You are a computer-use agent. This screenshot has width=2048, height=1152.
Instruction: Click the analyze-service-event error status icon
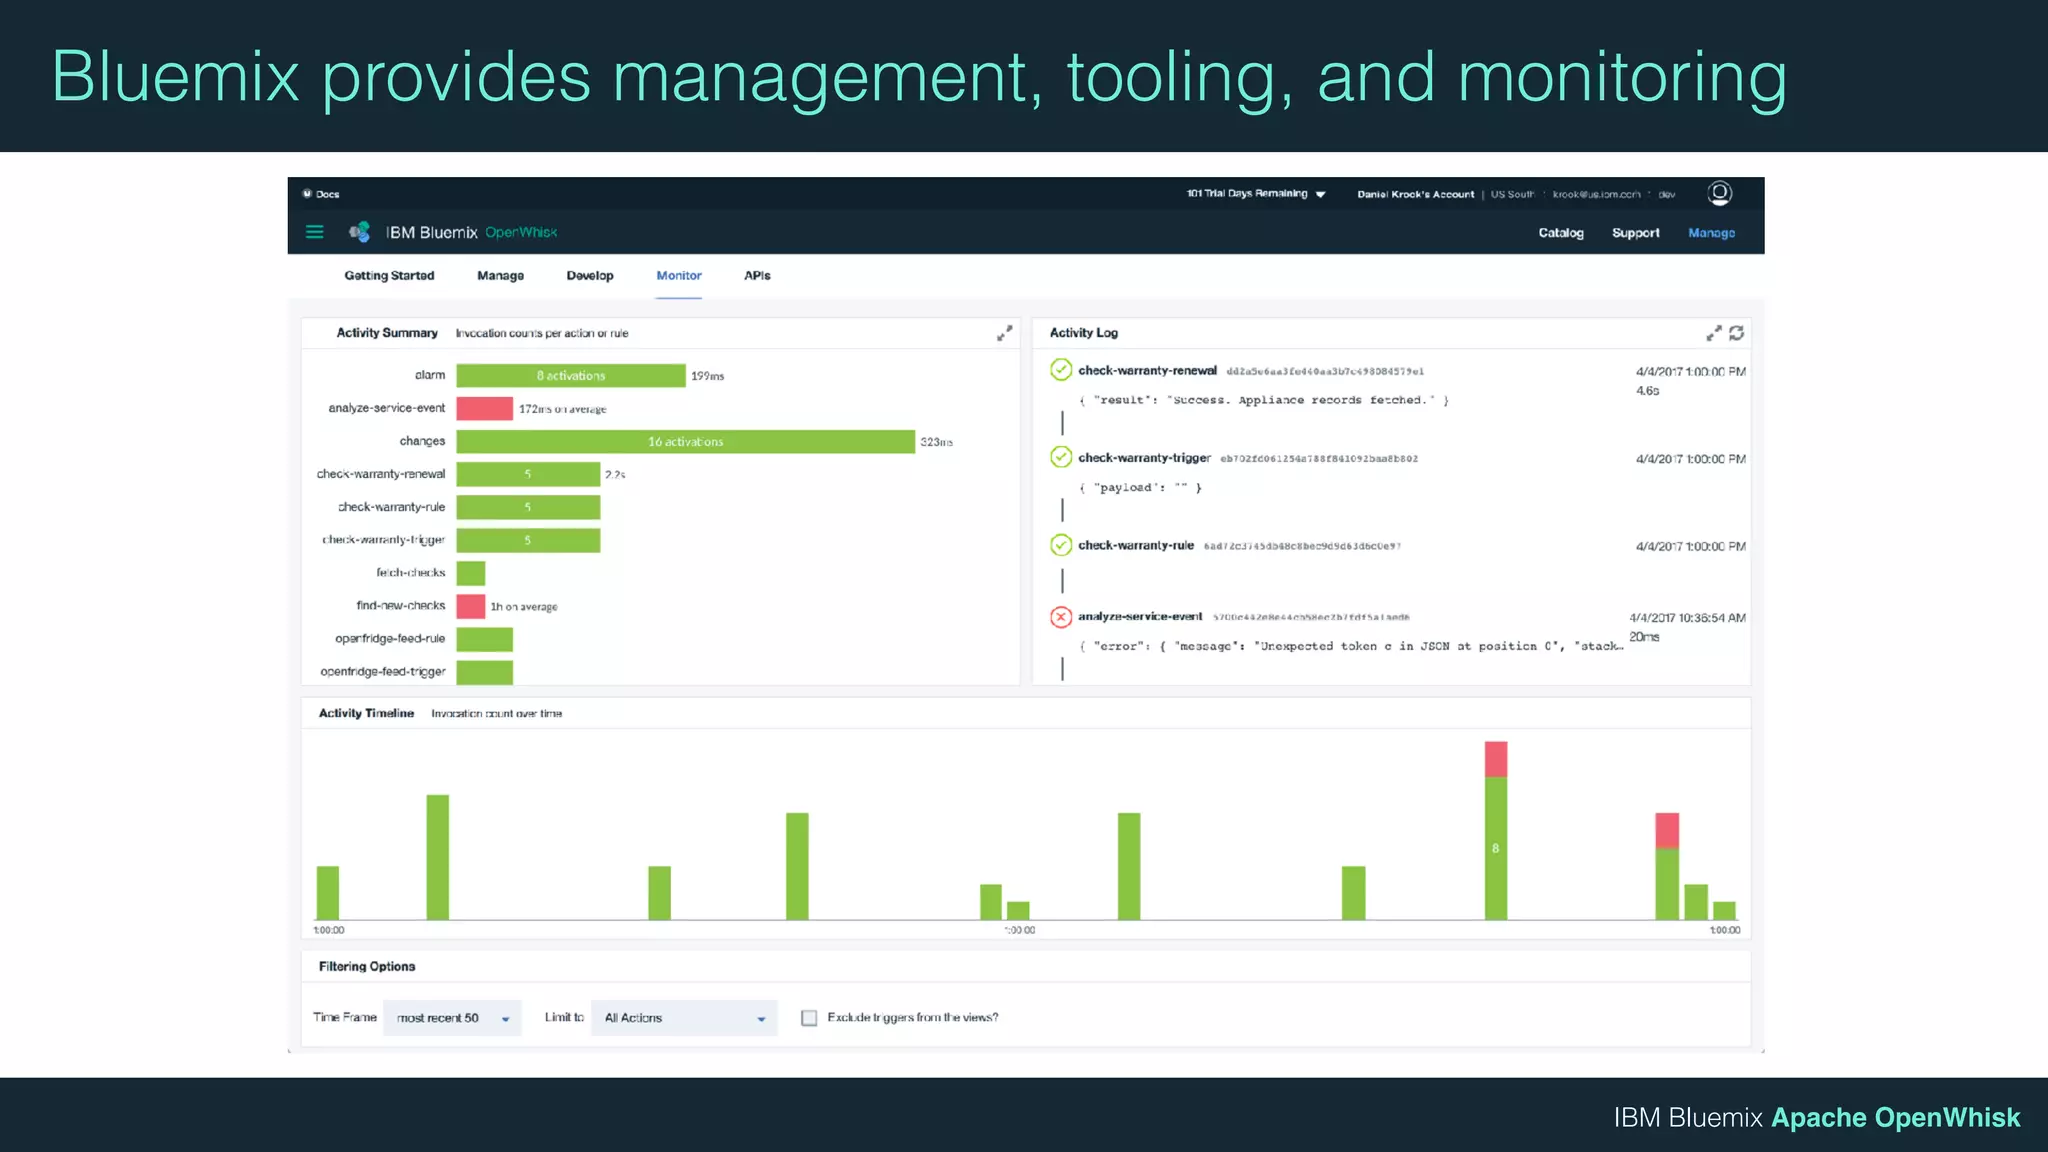click(x=1061, y=617)
